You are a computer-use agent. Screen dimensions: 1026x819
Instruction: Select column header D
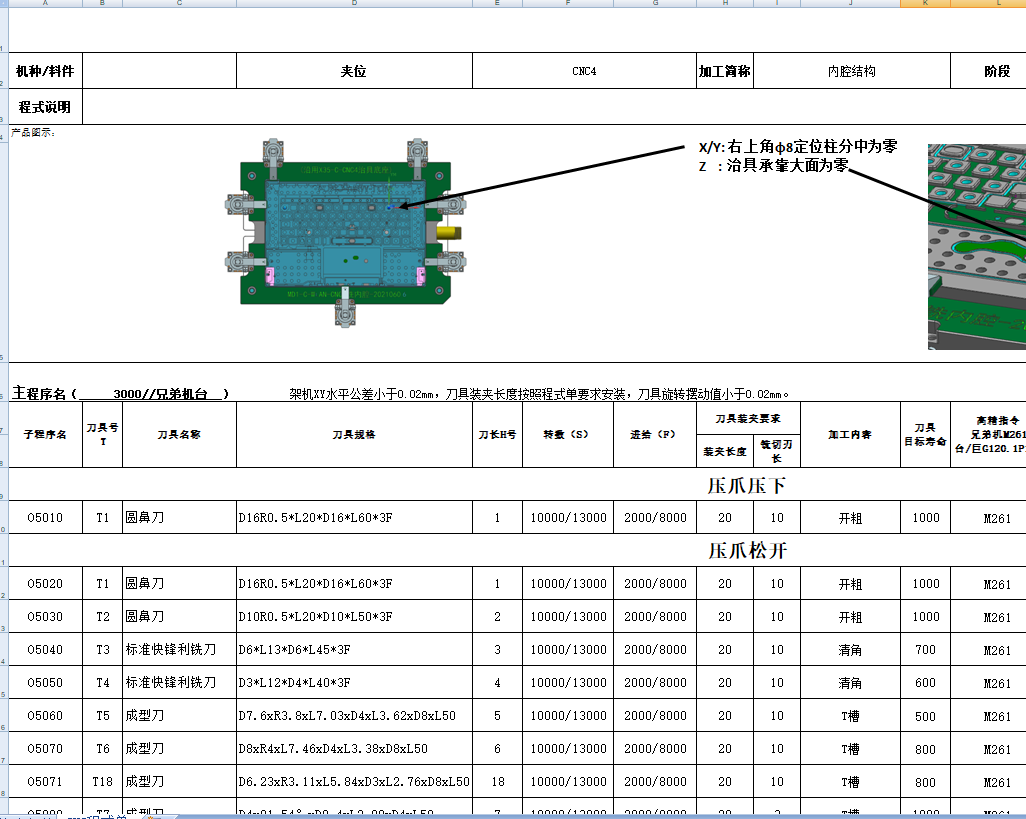(354, 7)
